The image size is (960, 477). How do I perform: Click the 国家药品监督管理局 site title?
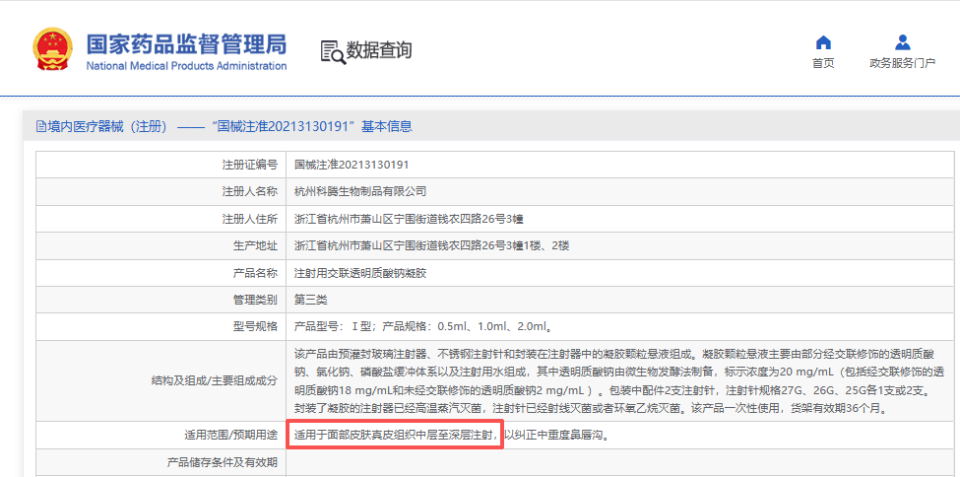[x=186, y=44]
